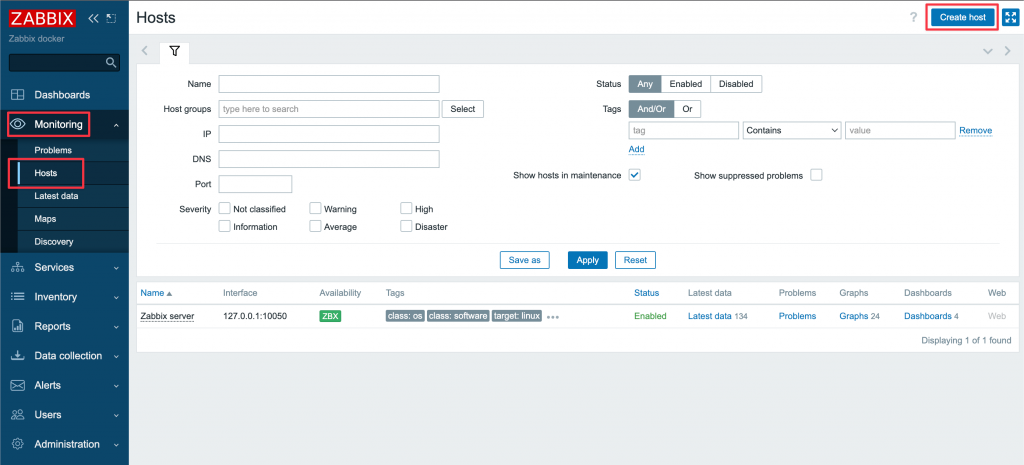The width and height of the screenshot is (1024, 465).
Task: Click the target: linux tag
Action: coord(517,316)
